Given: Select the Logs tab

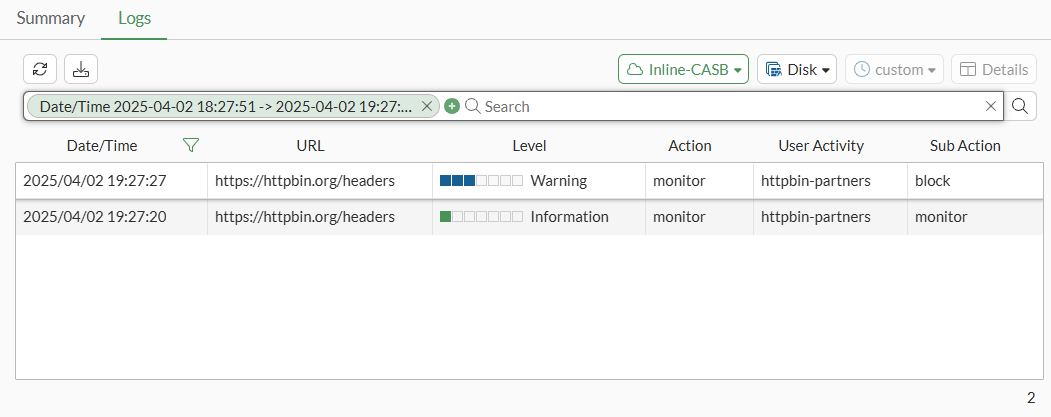Looking at the screenshot, I should pos(134,18).
